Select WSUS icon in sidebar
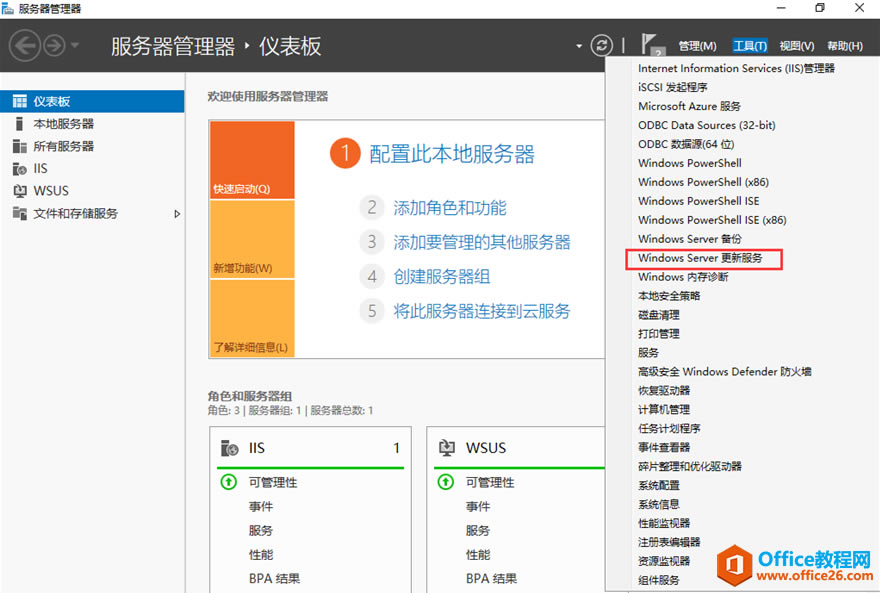Viewport: 880px width, 593px height. pos(20,191)
